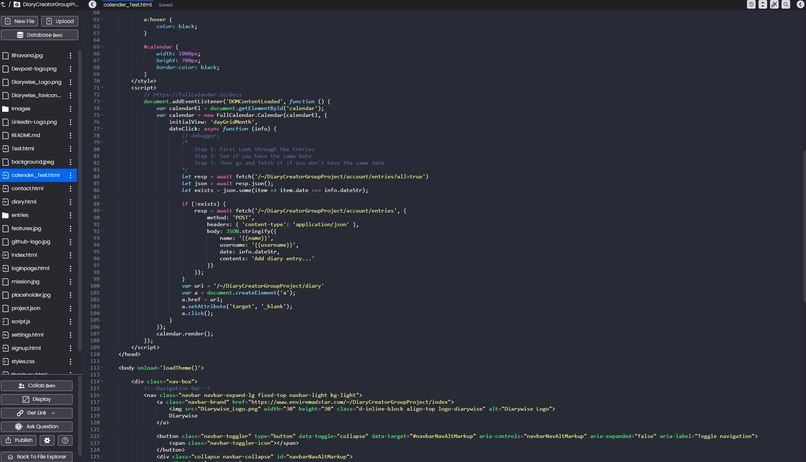This screenshot has height=462, width=806.
Task: Click Back To File Explorer
Action: click(x=37, y=456)
